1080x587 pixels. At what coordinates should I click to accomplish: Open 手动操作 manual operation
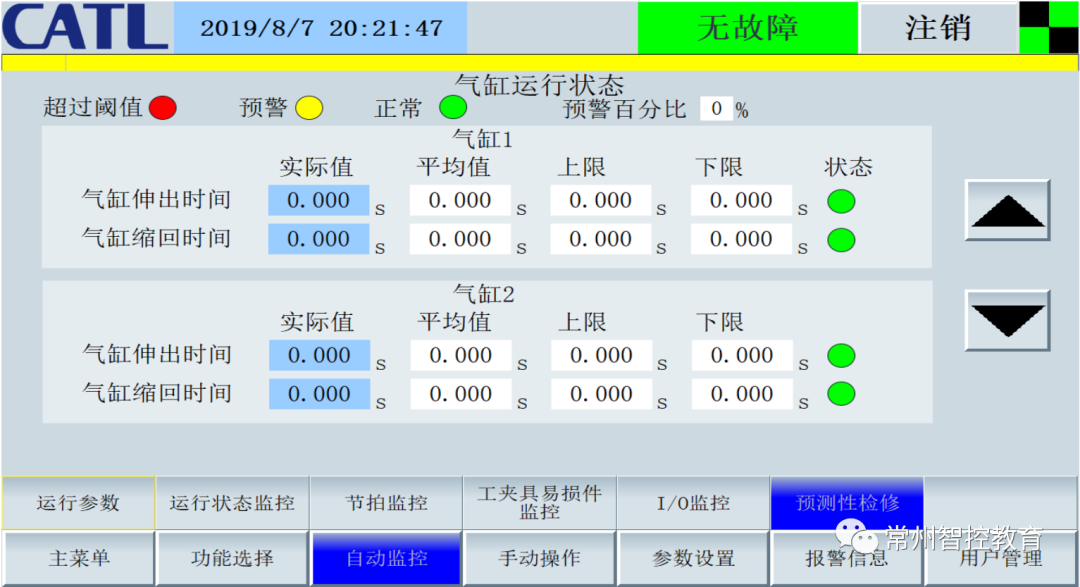pyautogui.click(x=539, y=558)
